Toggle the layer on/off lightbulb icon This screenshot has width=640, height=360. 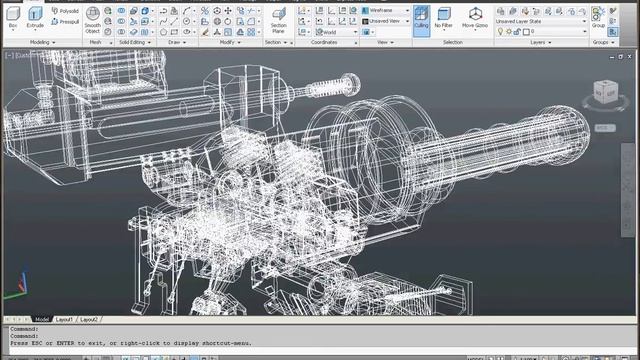tap(500, 31)
